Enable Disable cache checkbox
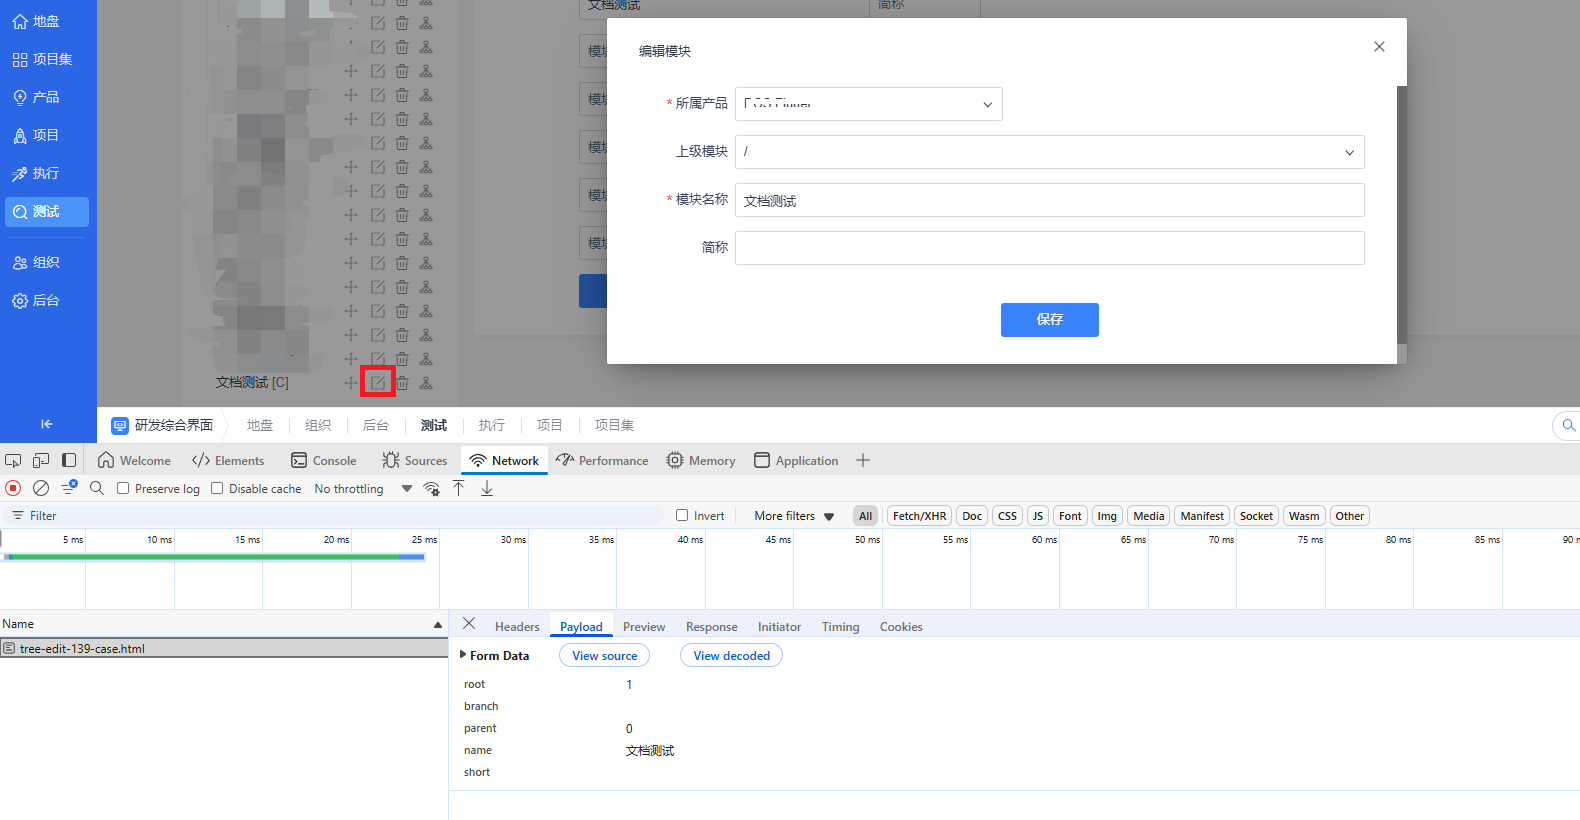Viewport: 1580px width, 820px height. pyautogui.click(x=217, y=488)
